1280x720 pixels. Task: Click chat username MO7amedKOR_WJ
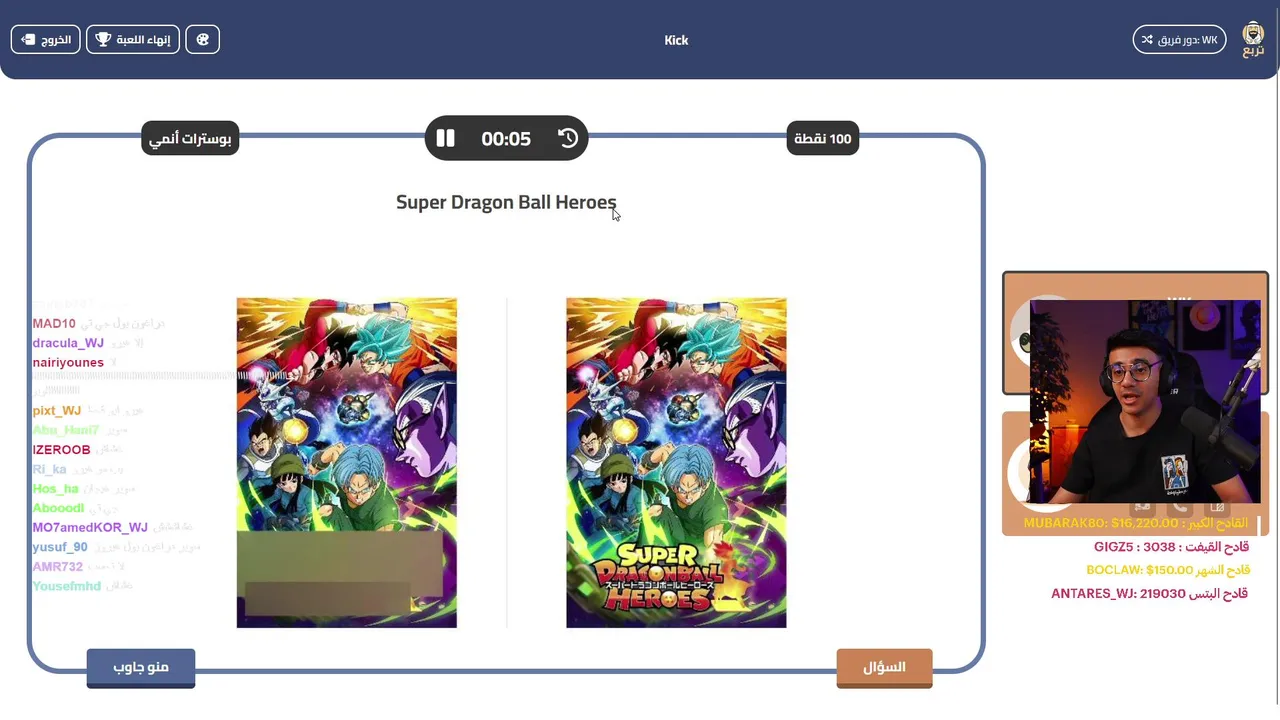point(90,527)
